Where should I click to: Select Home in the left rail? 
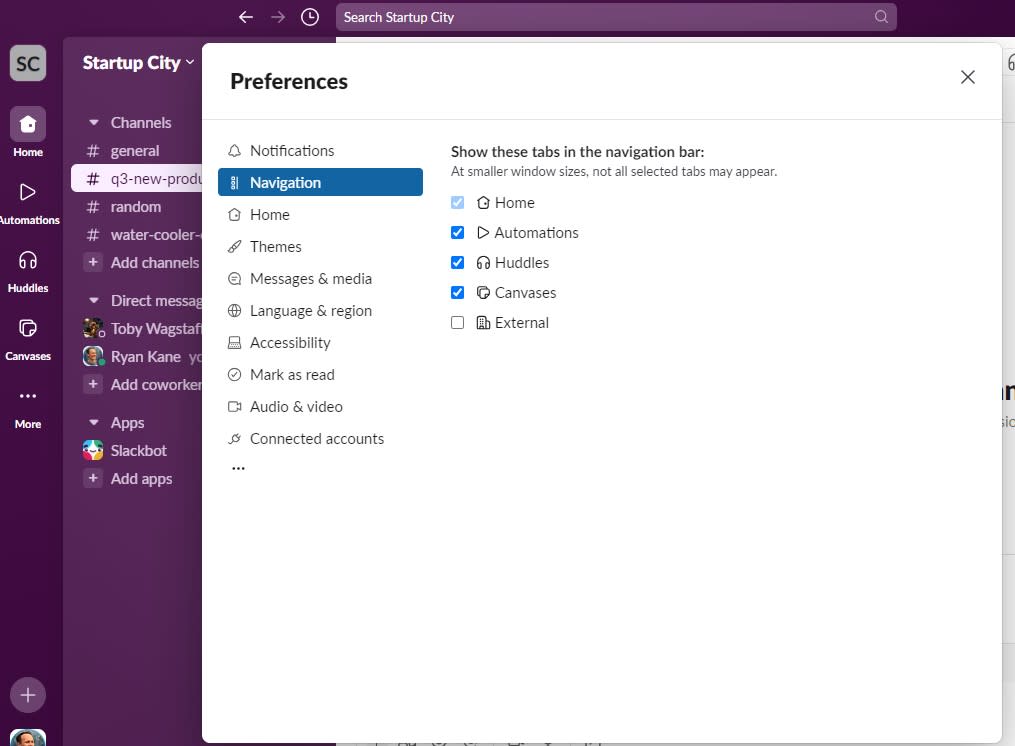point(28,133)
